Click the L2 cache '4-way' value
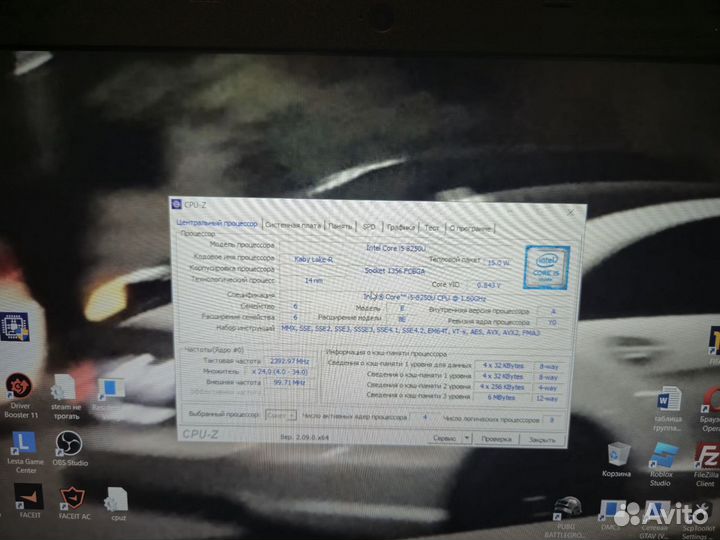Image resolution: width=720 pixels, height=540 pixels. pyautogui.click(x=548, y=388)
